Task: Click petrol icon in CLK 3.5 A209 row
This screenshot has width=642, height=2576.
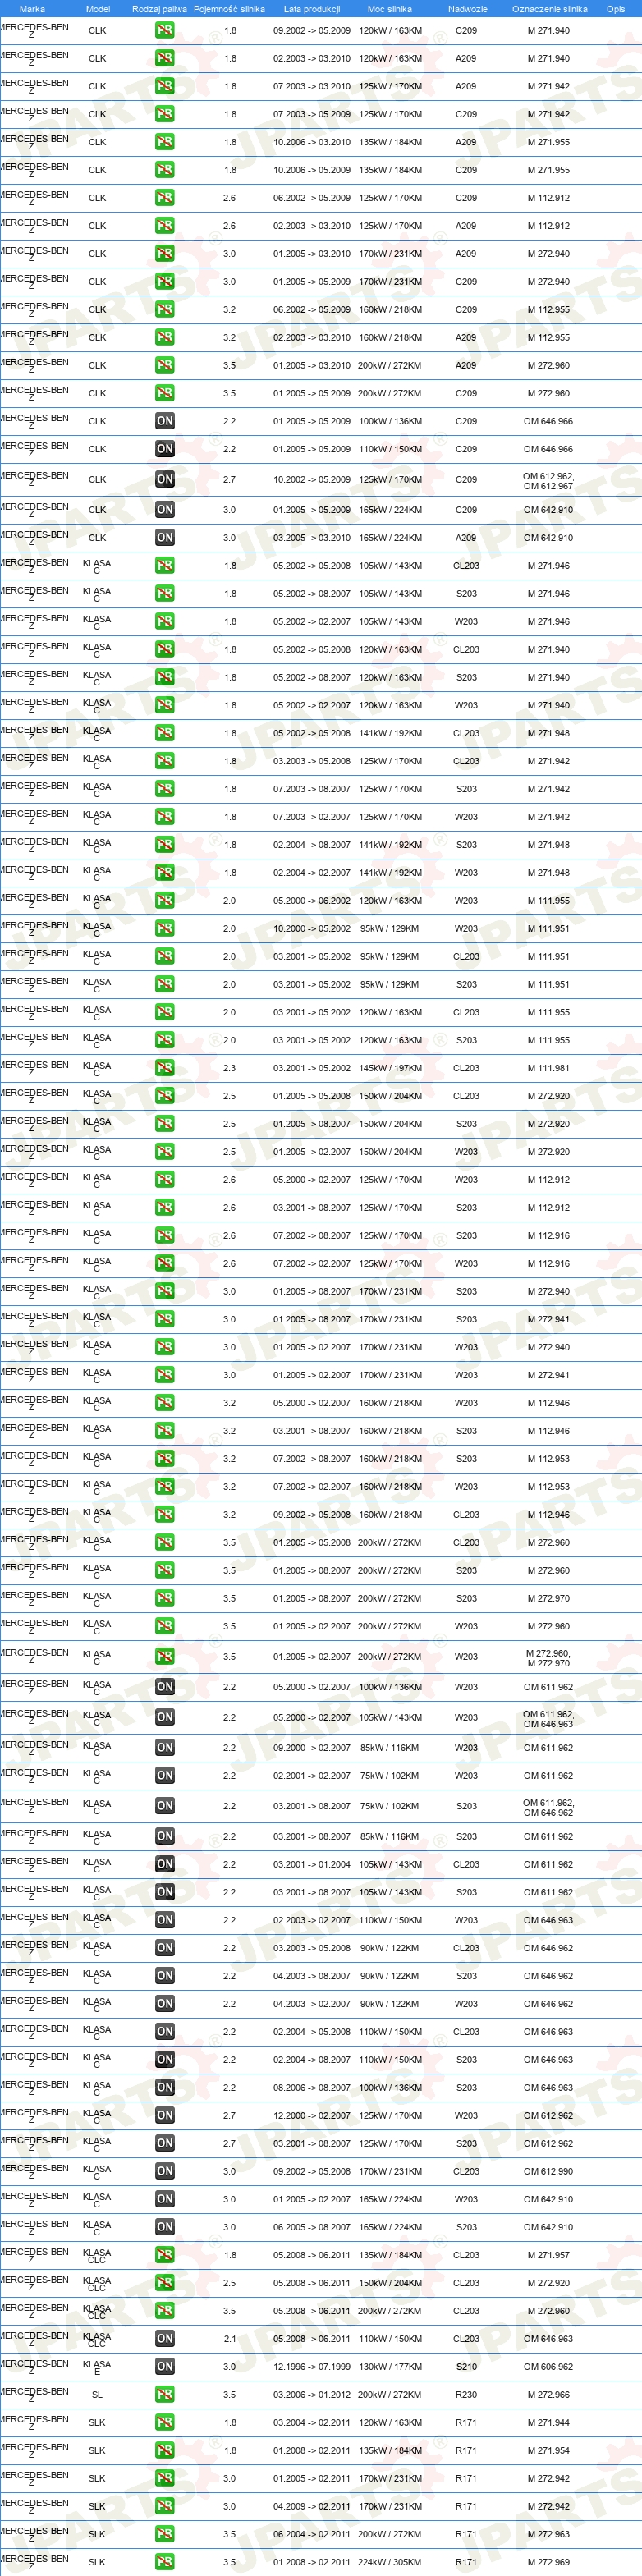Action: [165, 365]
